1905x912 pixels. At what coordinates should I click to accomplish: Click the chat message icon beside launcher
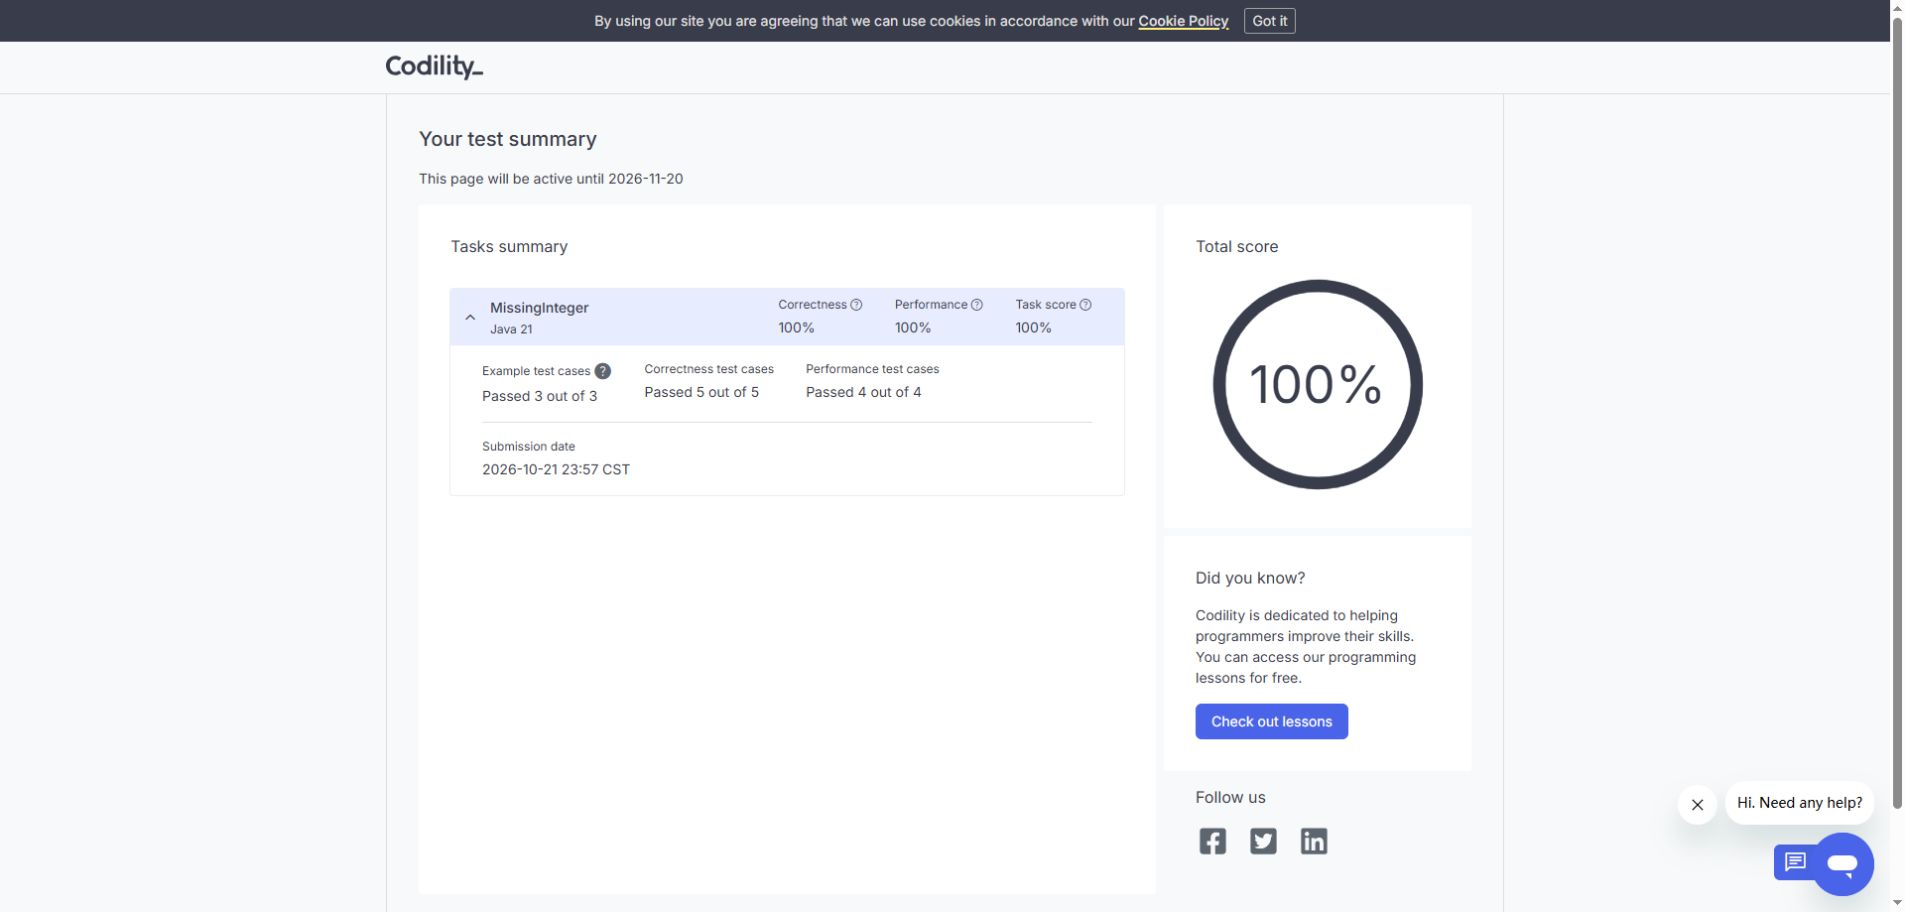pos(1794,862)
